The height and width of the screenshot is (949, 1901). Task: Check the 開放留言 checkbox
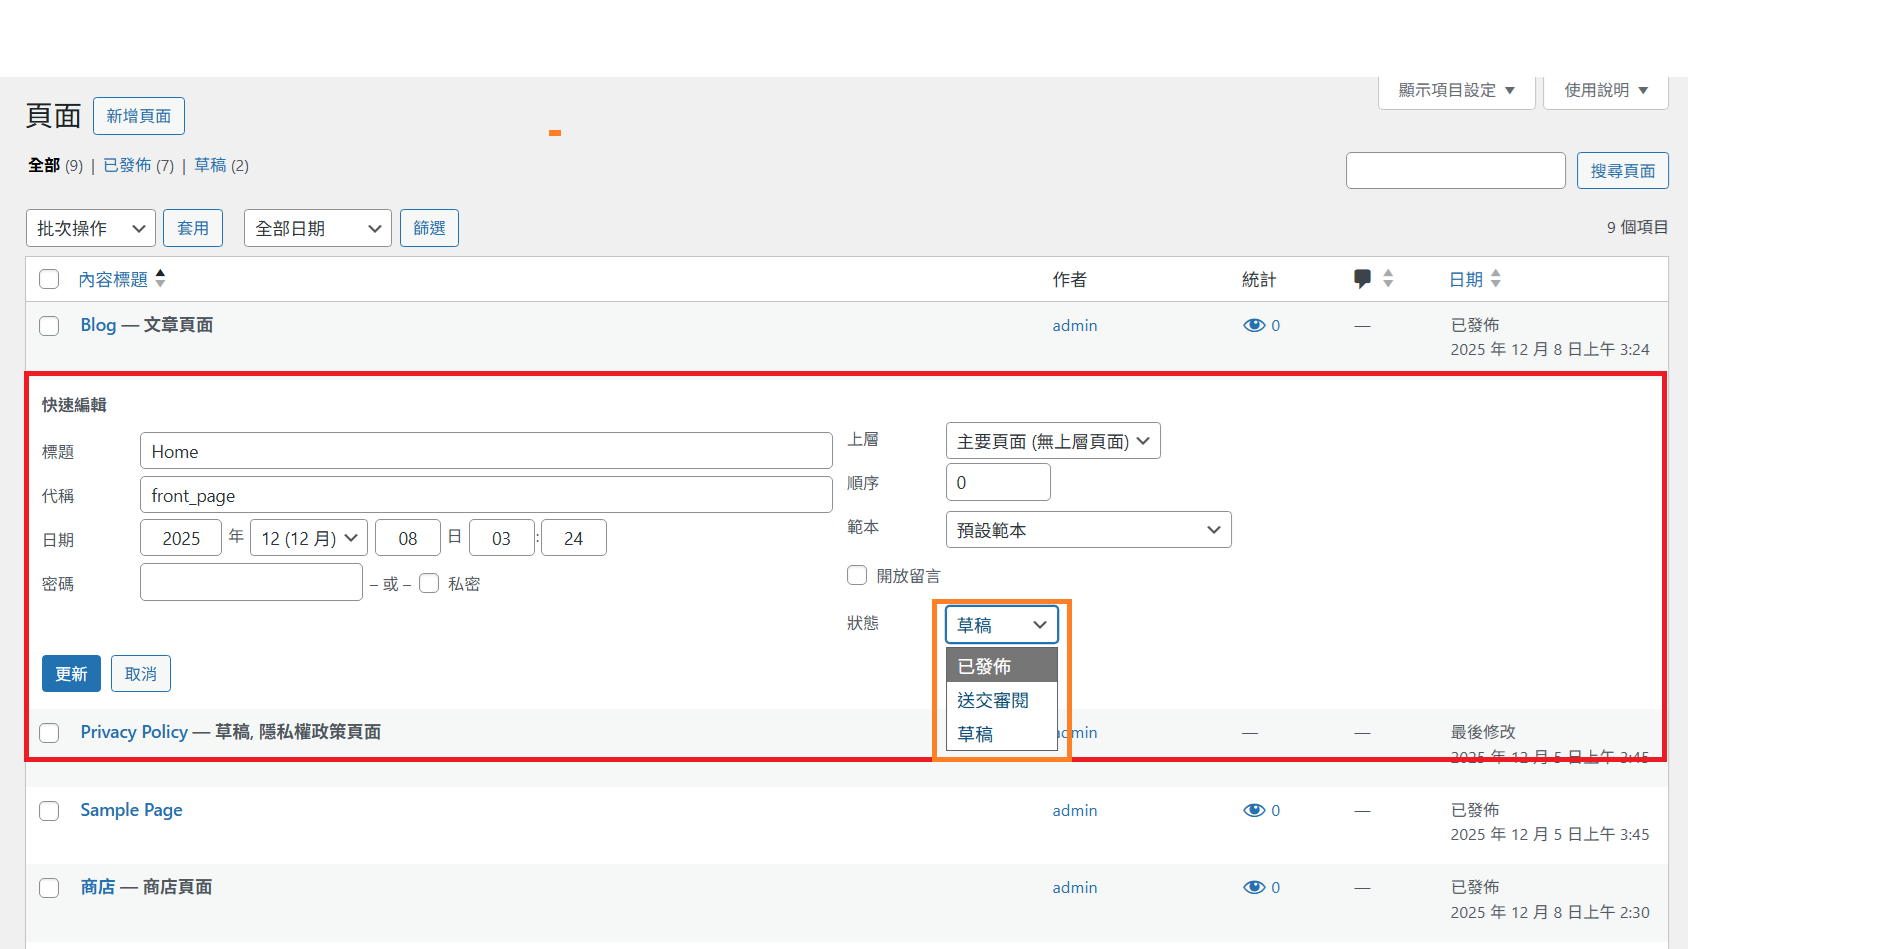point(857,575)
